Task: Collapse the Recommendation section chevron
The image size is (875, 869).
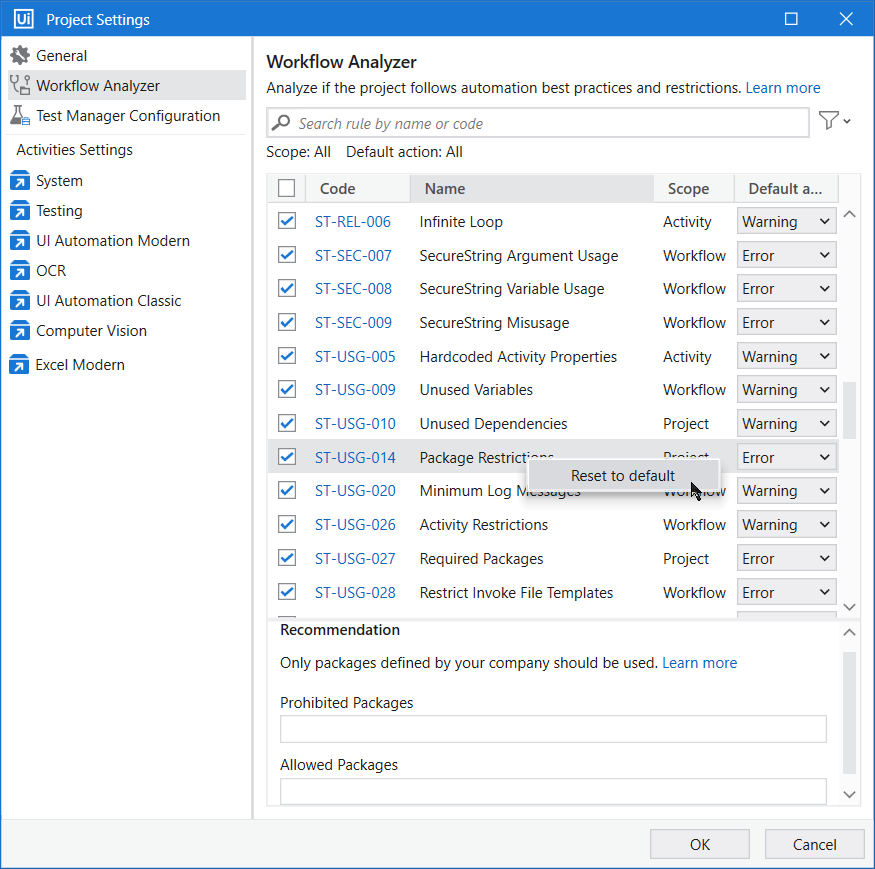Action: pos(849,632)
